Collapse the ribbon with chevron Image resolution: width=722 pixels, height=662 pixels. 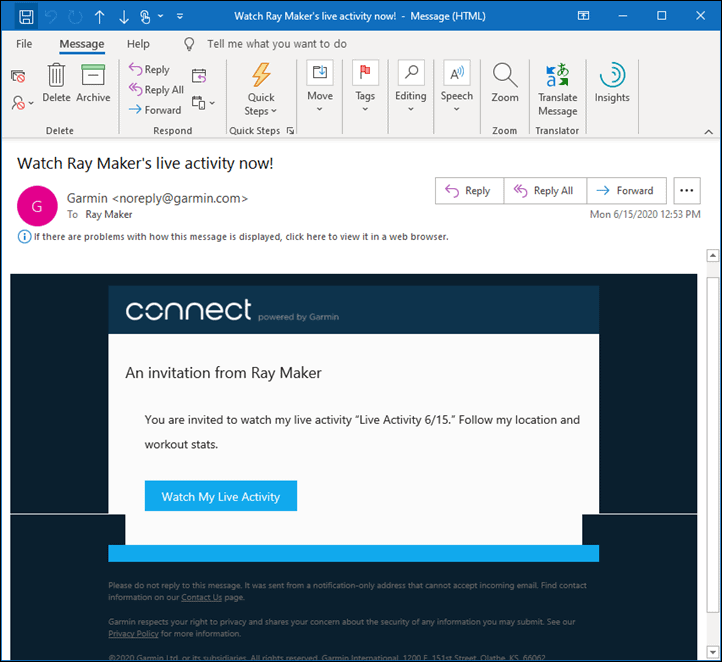tap(708, 132)
